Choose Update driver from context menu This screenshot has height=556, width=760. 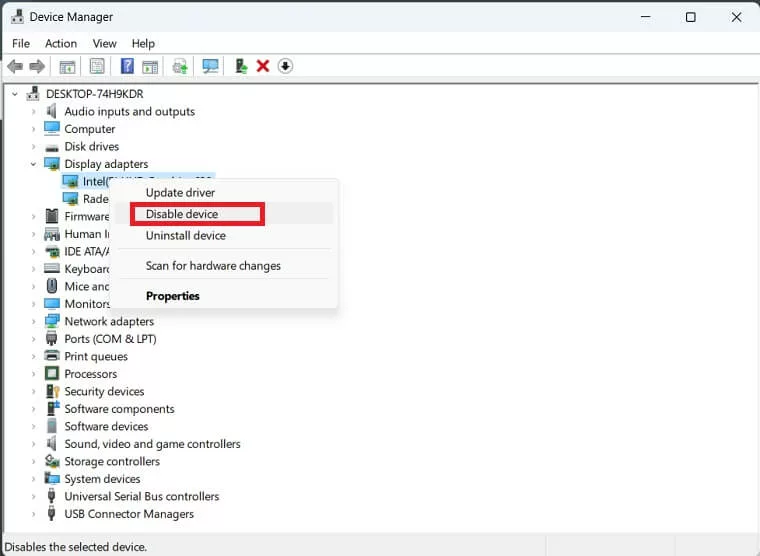tap(223, 192)
